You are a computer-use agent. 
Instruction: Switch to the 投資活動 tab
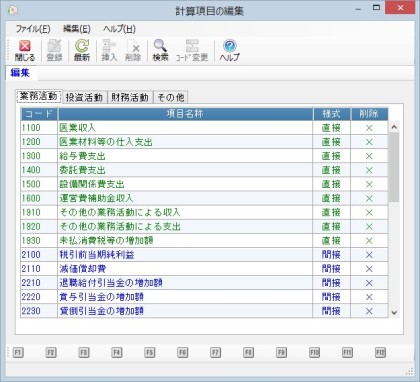tap(84, 97)
